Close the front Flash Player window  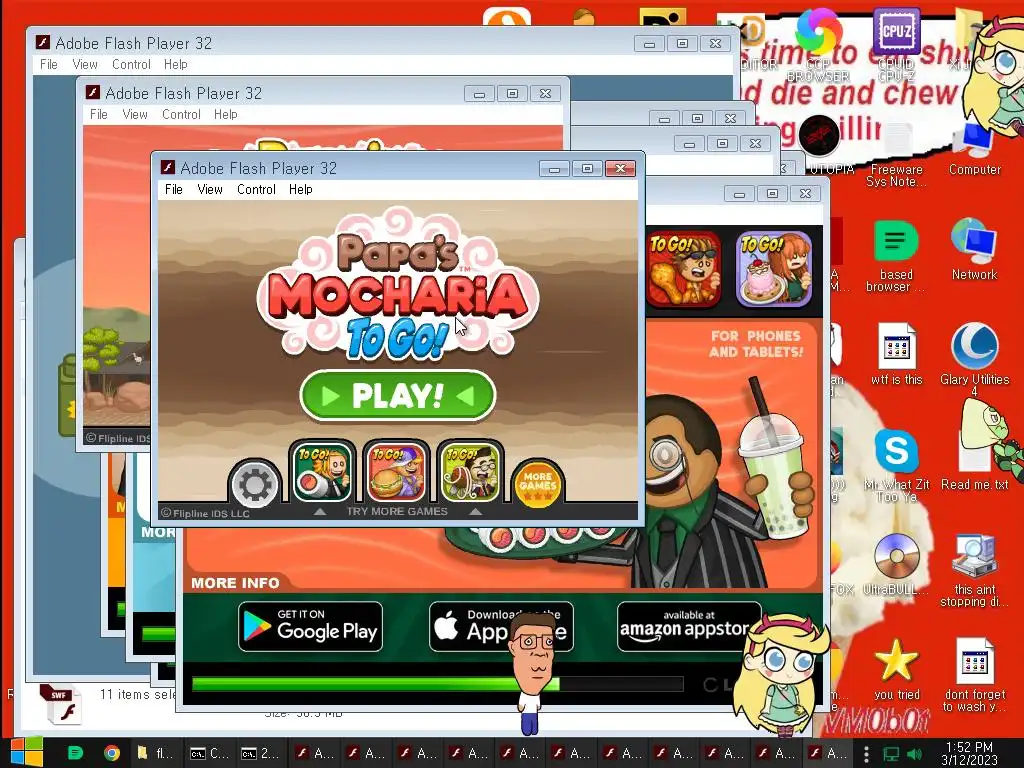click(620, 168)
